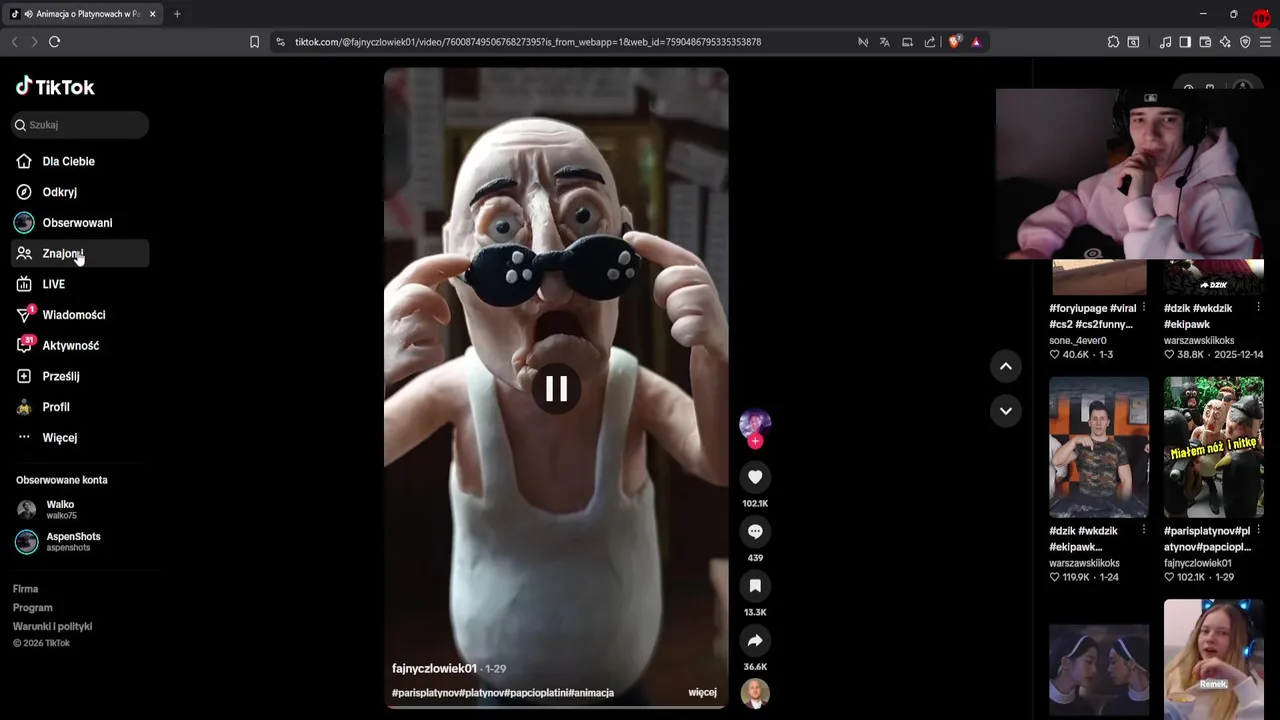Viewport: 1280px width, 720px height.
Task: Open the Brave VPN shield icon
Action: point(1245,42)
